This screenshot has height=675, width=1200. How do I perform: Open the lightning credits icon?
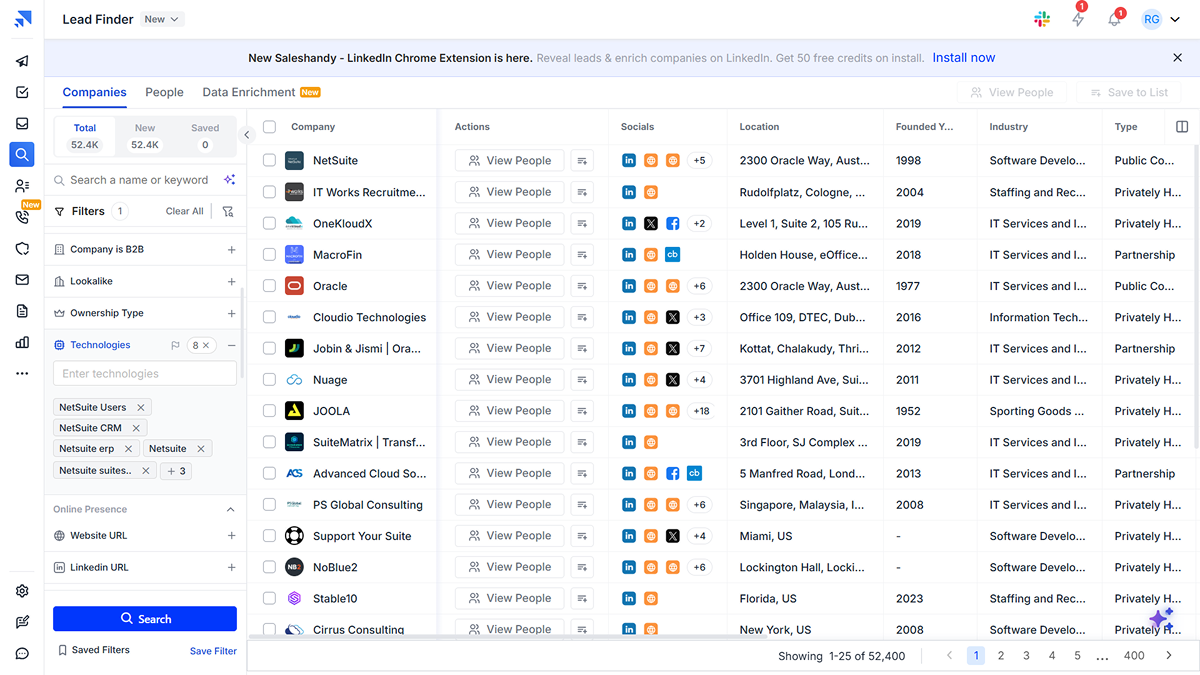[x=1078, y=19]
